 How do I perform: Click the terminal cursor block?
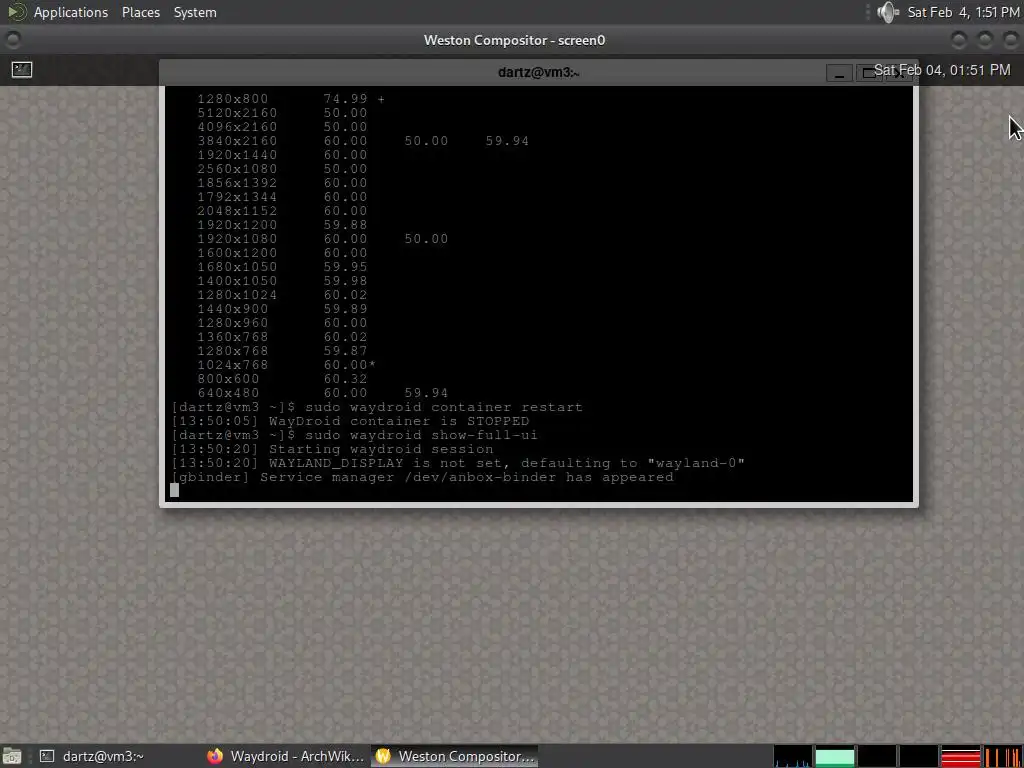174,490
